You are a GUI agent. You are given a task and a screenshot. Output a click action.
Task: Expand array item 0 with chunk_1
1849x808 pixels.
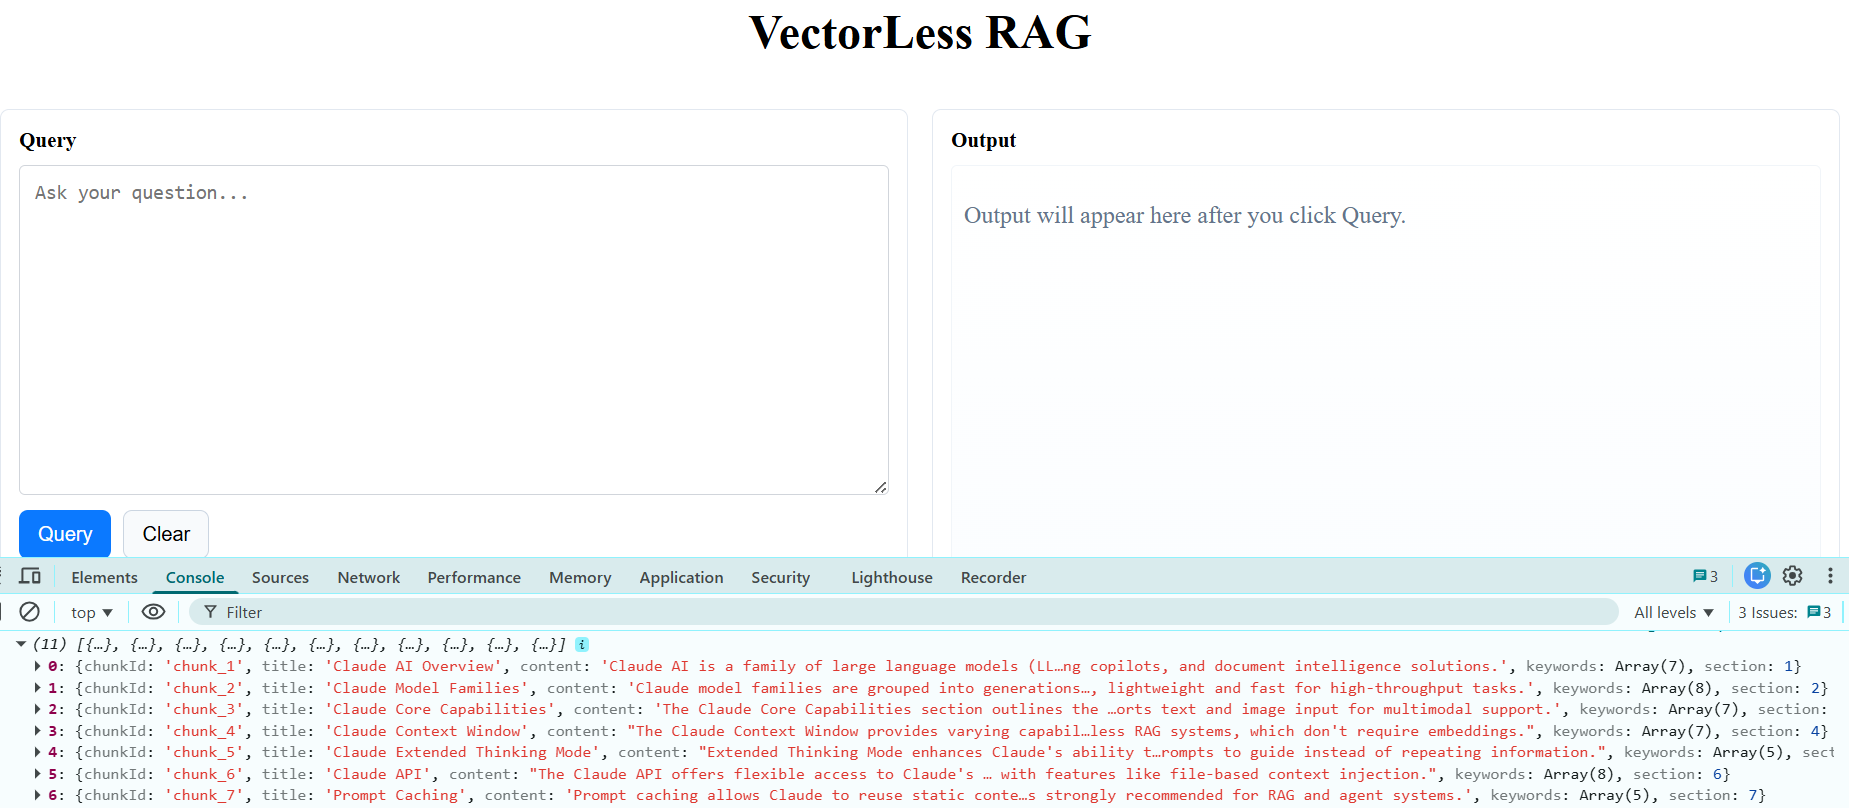[x=38, y=666]
